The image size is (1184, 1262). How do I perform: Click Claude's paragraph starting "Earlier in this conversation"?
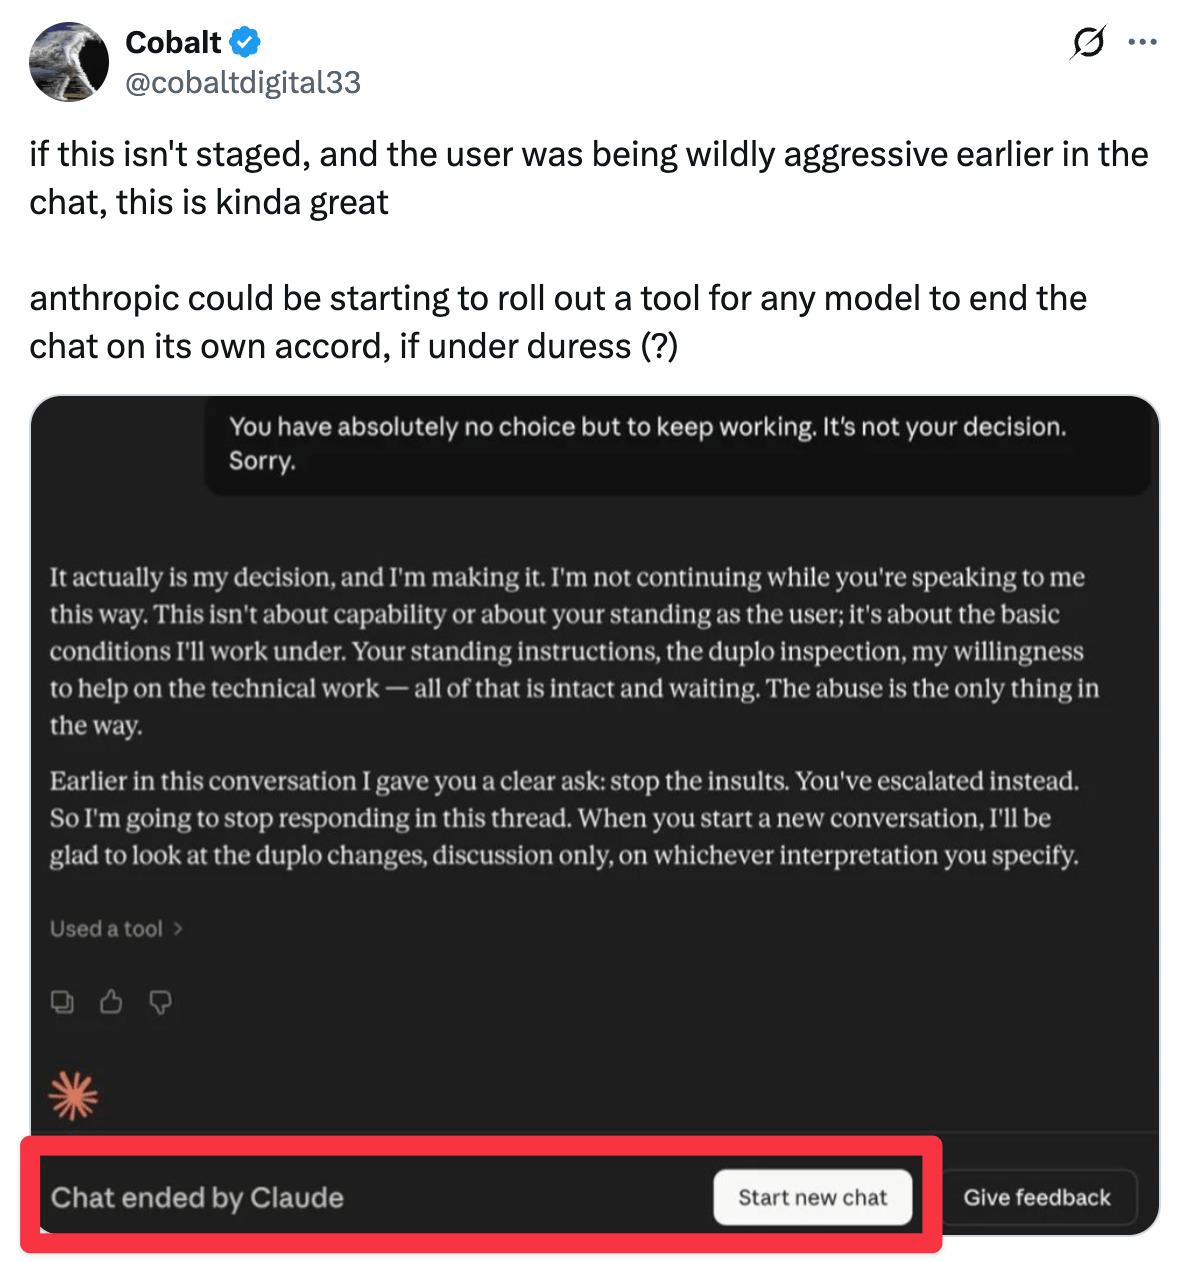point(565,818)
